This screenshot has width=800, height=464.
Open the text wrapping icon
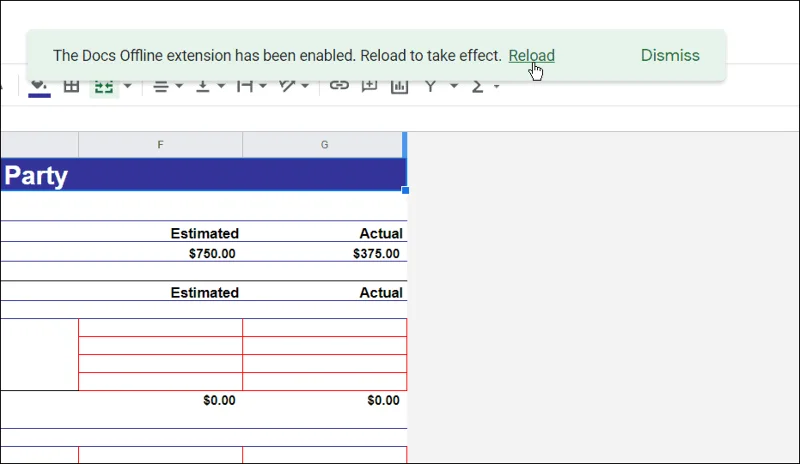tap(245, 86)
